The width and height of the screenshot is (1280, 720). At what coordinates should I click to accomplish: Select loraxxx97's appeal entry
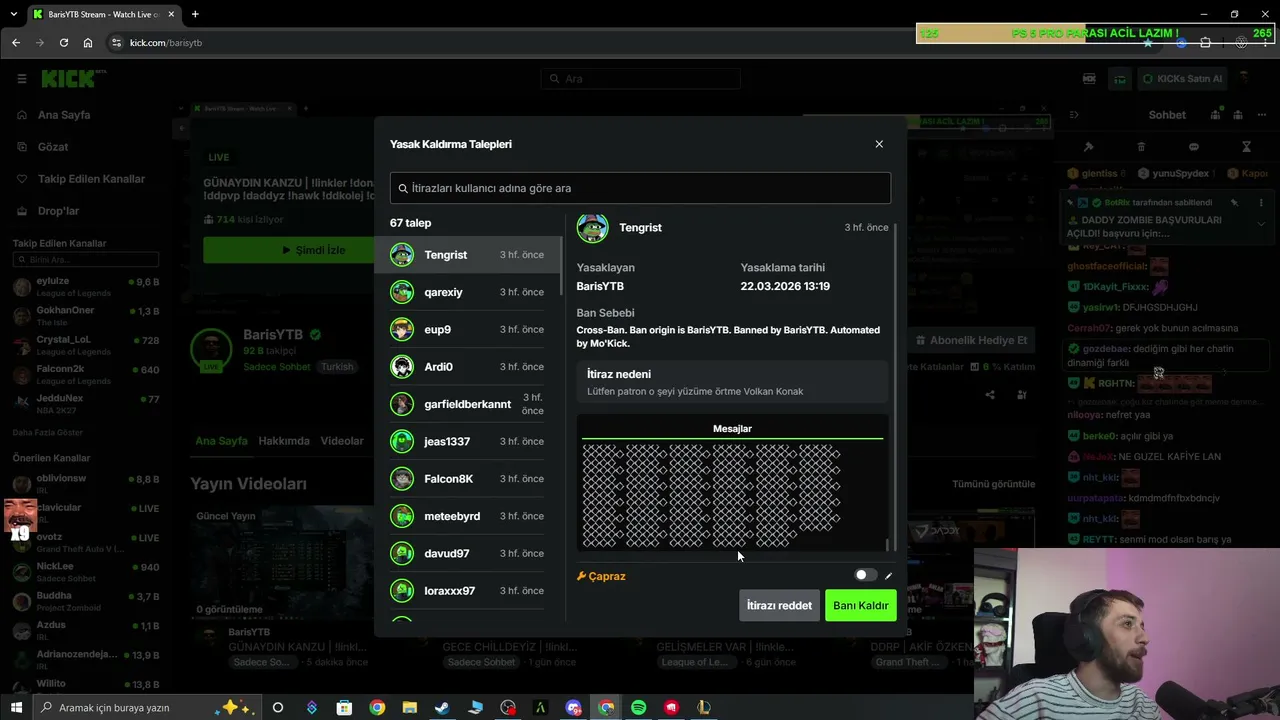(468, 591)
